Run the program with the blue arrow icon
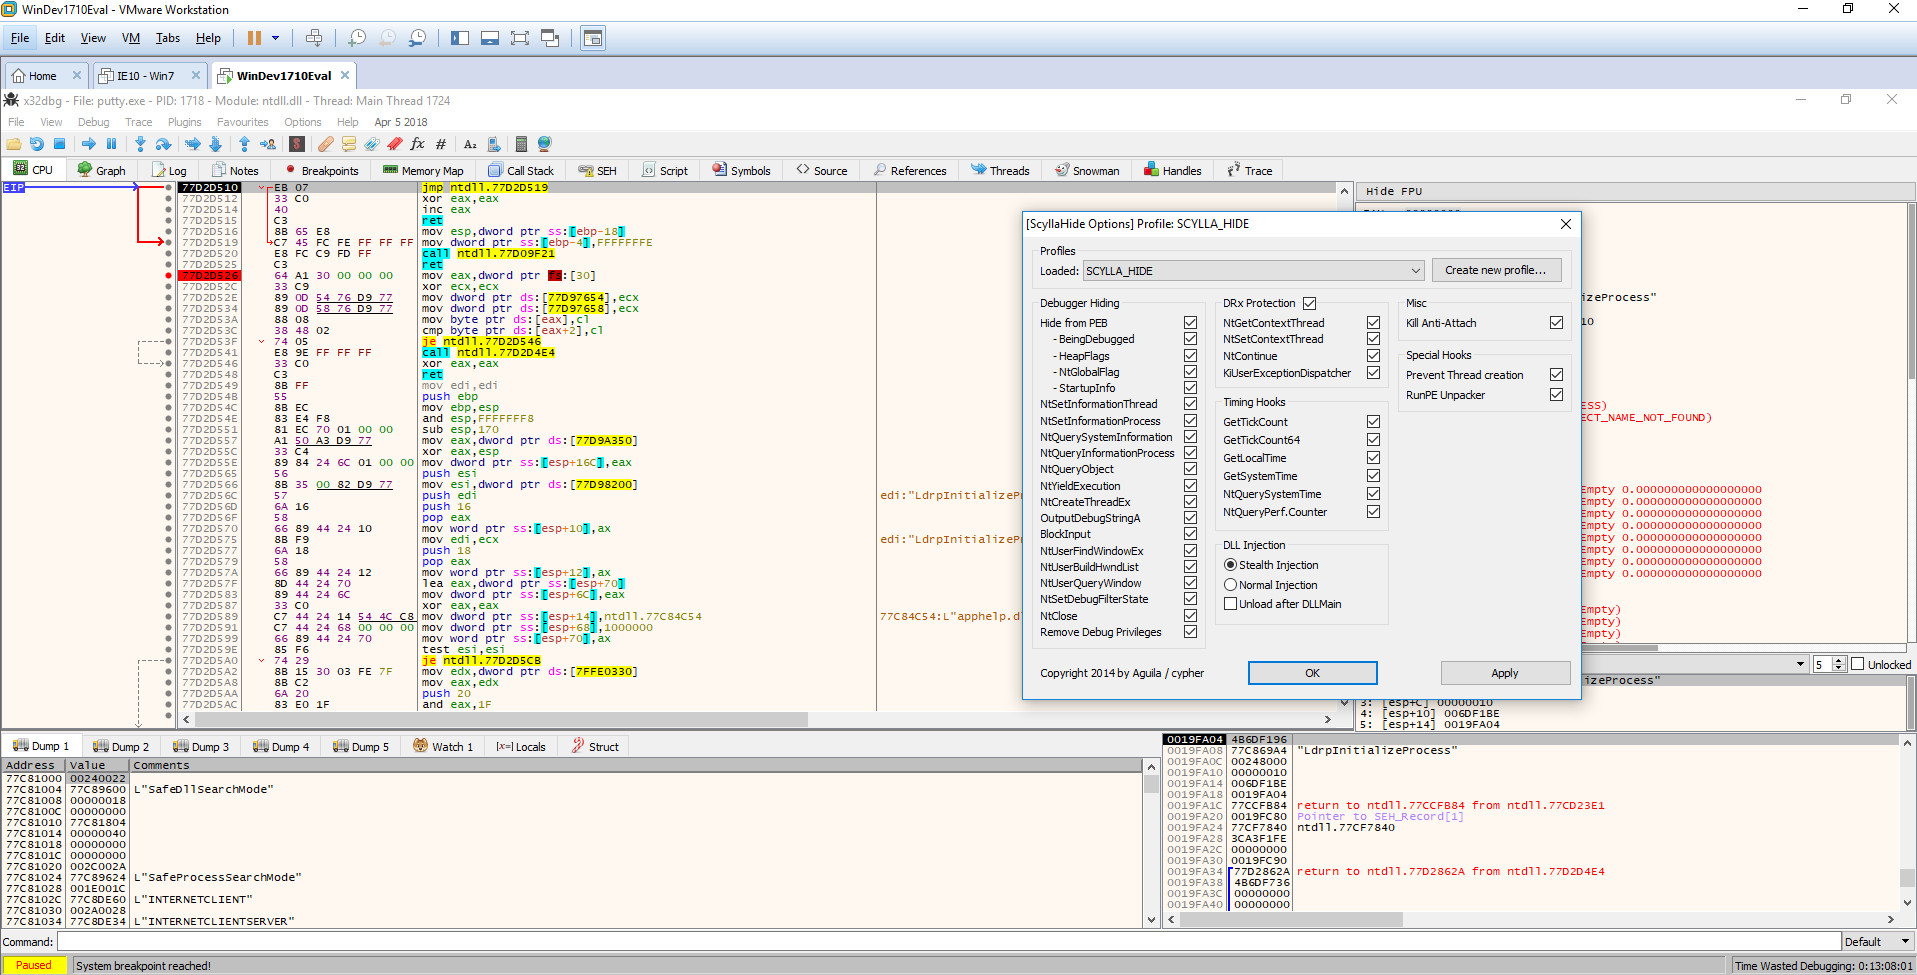Image resolution: width=1917 pixels, height=975 pixels. click(89, 144)
